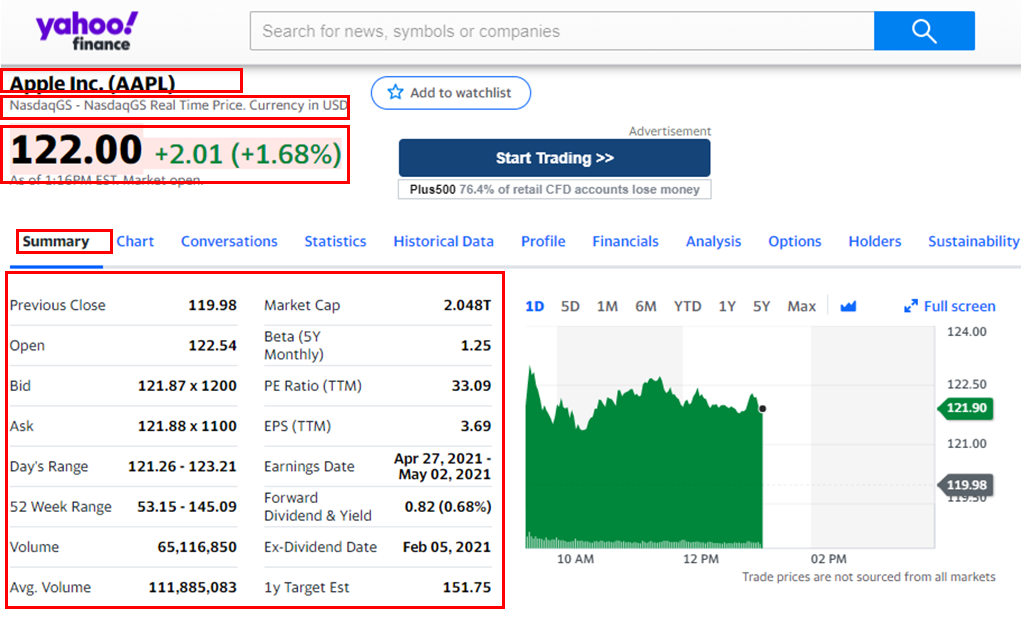Click the NasdaqGS Real Time Price text
The height and width of the screenshot is (627, 1021).
click(178, 105)
